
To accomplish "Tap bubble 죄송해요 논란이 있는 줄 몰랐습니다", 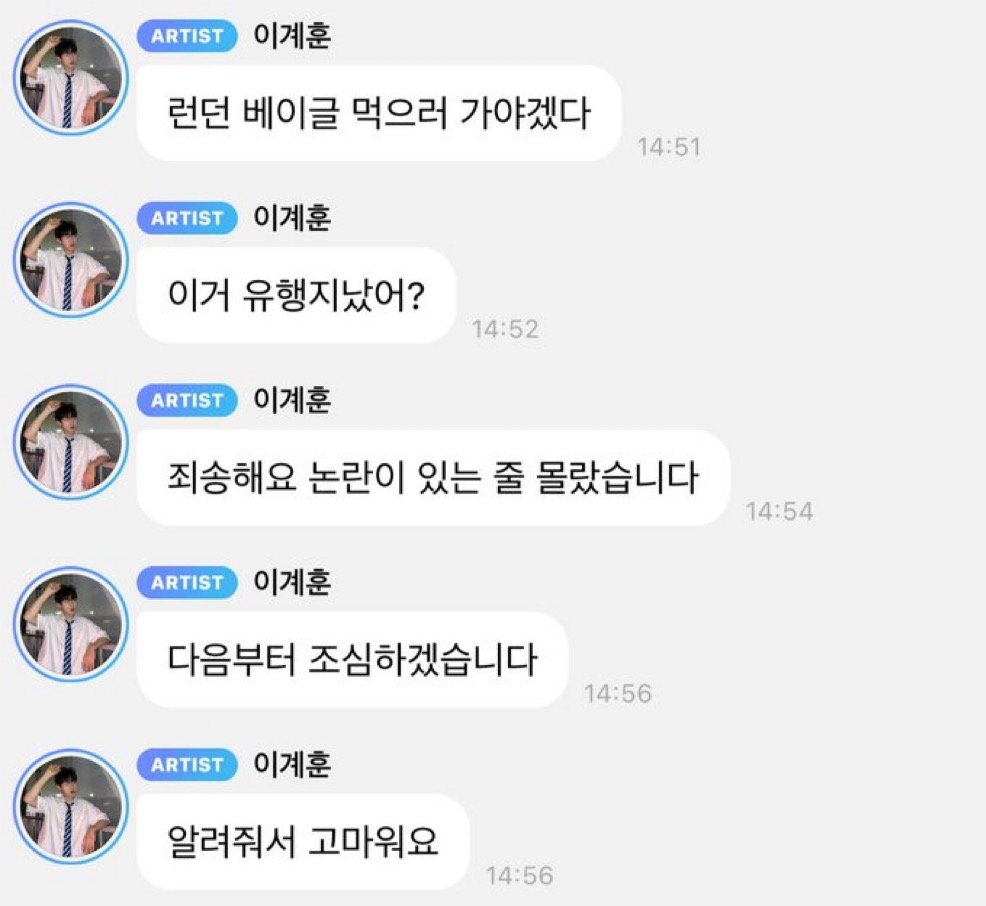I will [x=433, y=477].
